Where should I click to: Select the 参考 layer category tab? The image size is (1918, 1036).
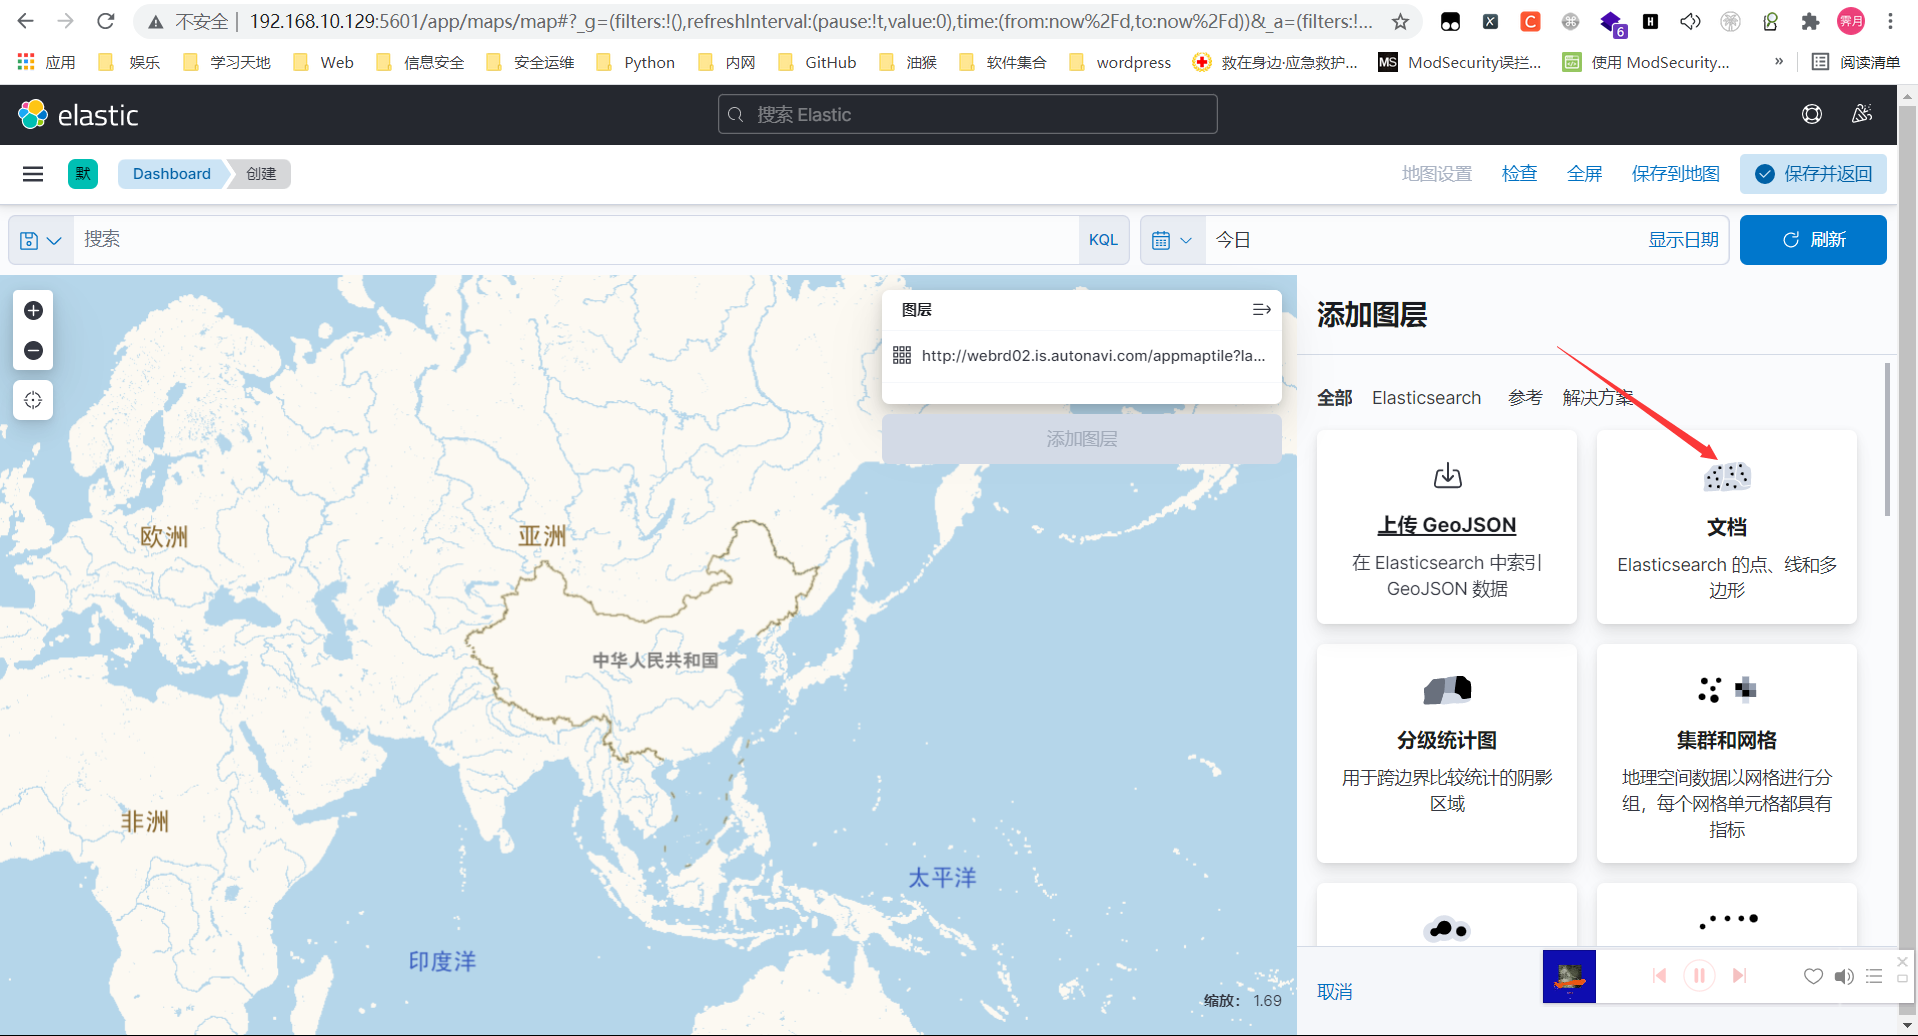[1524, 398]
